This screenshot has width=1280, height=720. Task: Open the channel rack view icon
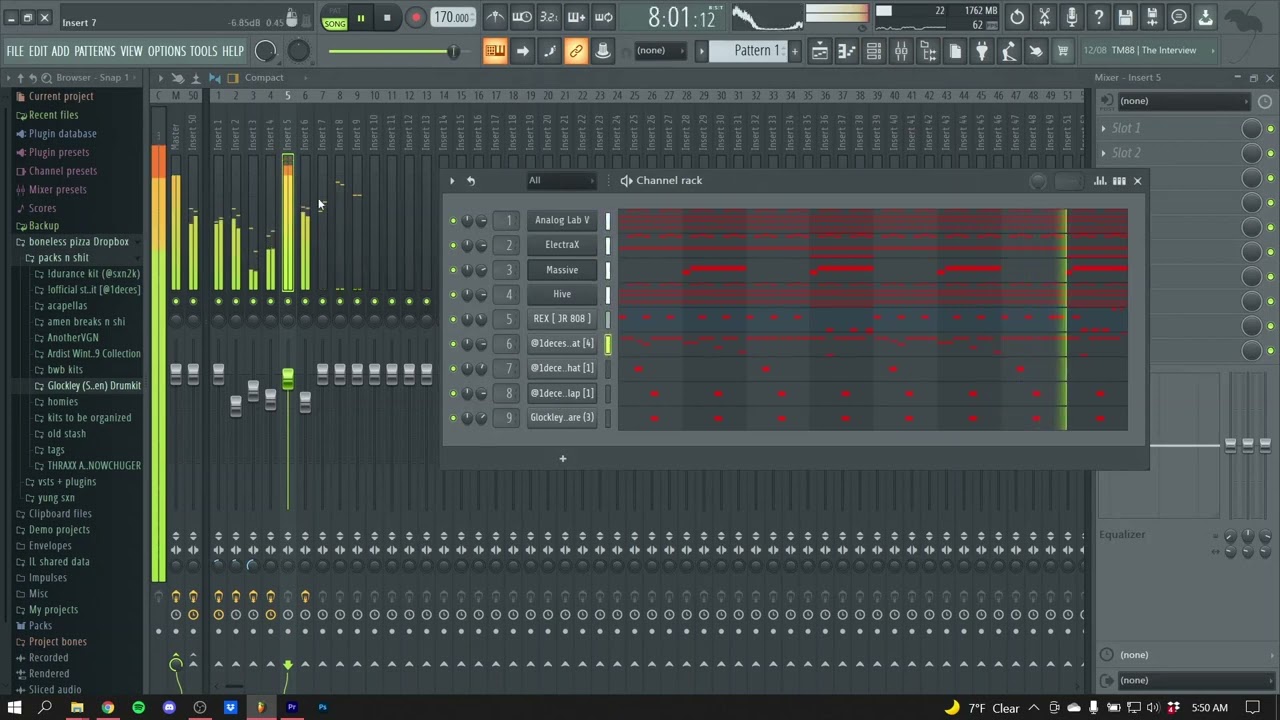coord(874,51)
